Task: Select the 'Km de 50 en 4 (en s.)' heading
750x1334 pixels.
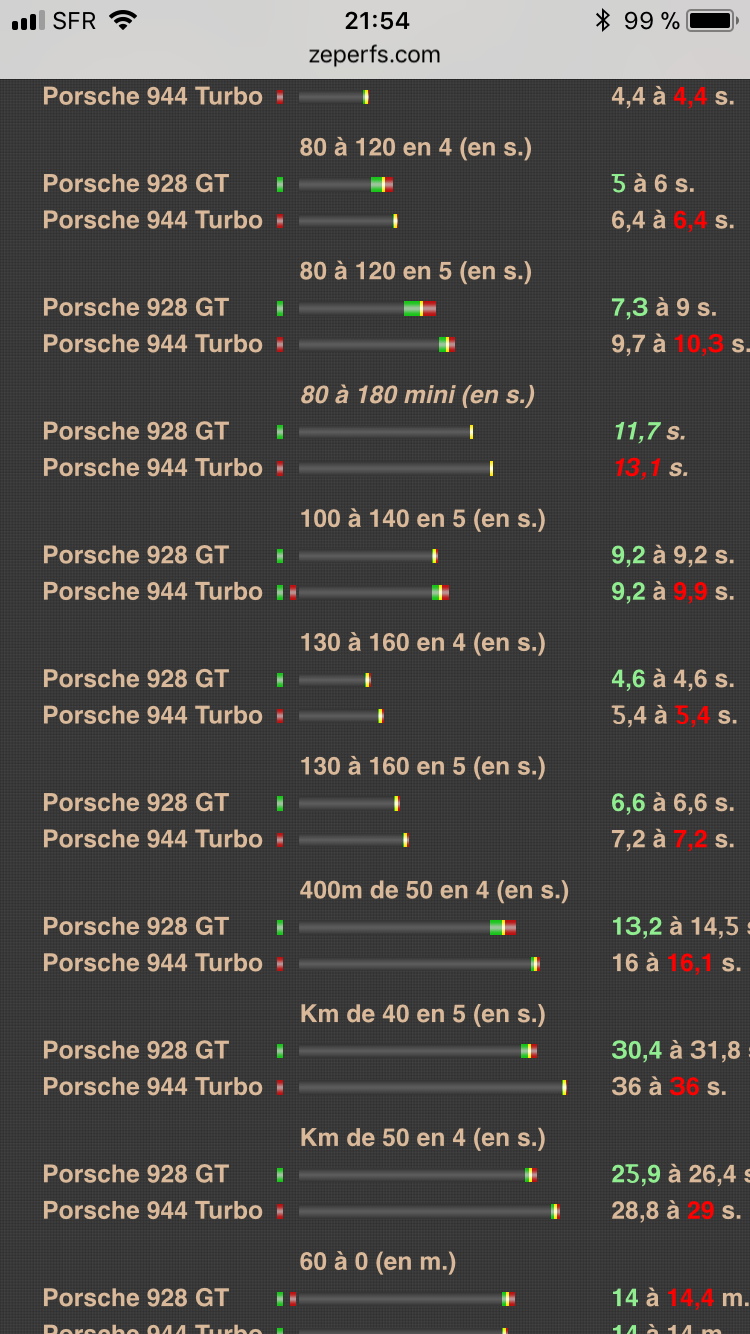Action: (x=422, y=1140)
